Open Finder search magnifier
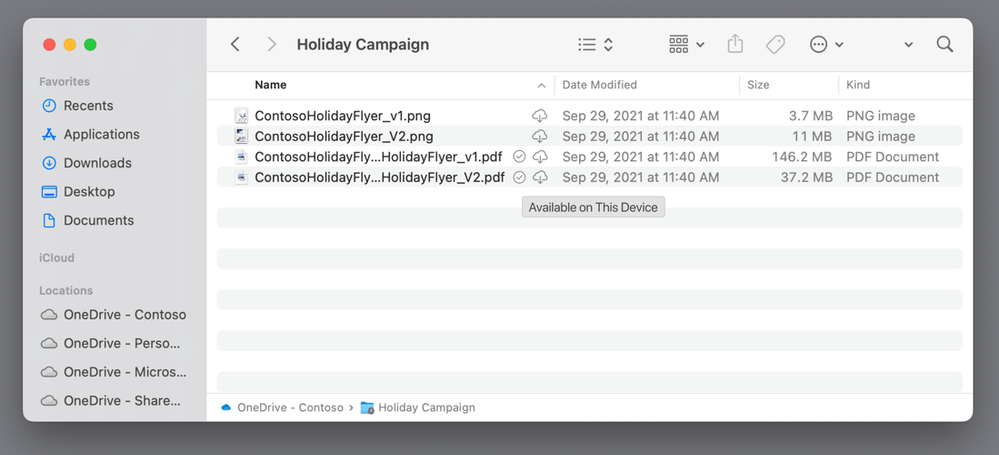 coord(945,44)
